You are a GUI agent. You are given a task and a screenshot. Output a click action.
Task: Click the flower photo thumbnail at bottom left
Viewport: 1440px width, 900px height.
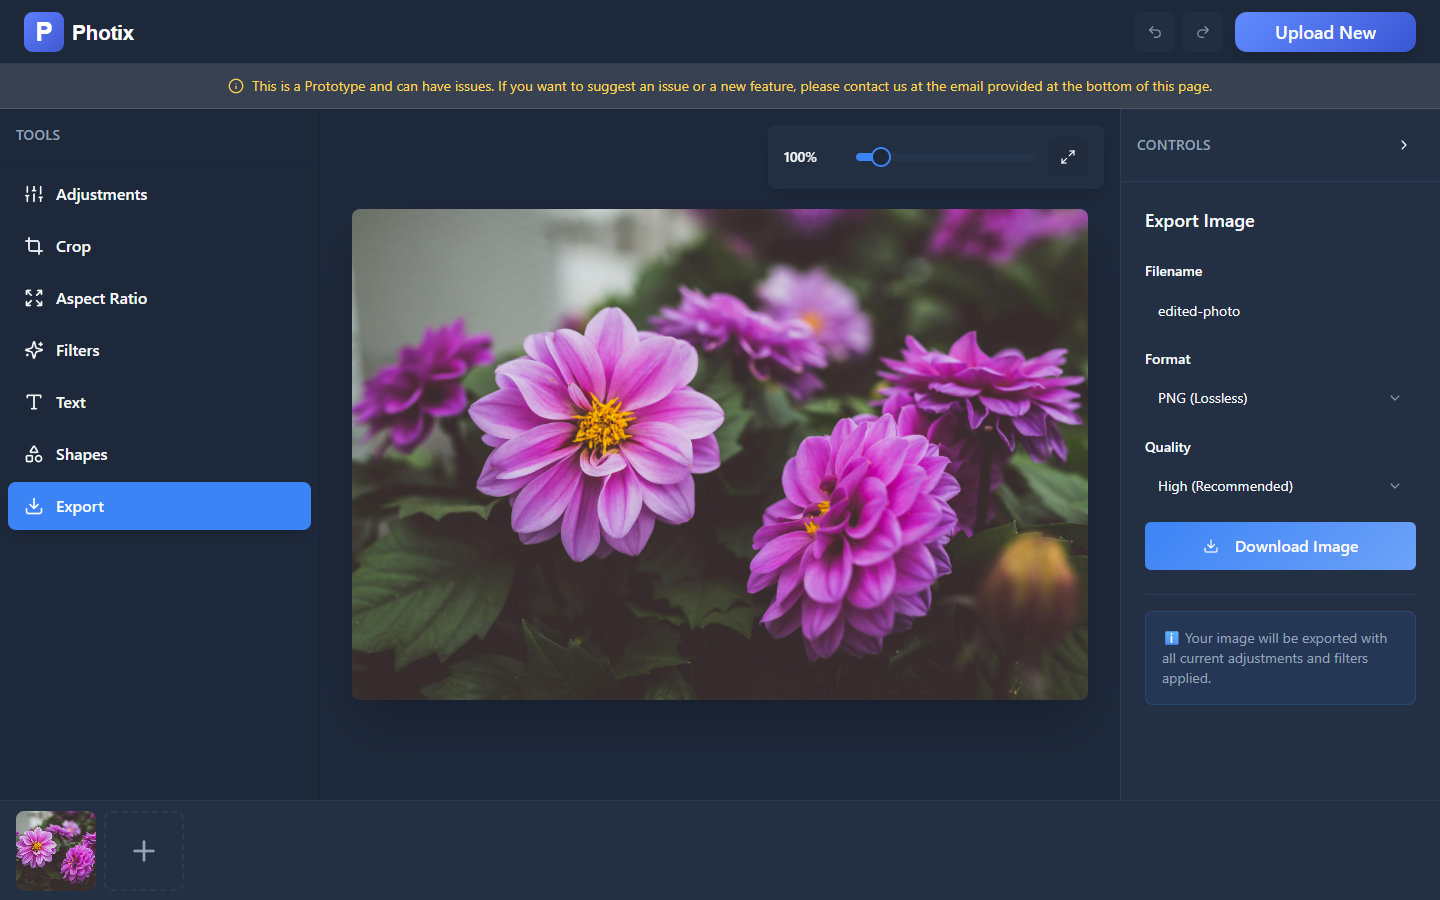(x=55, y=851)
